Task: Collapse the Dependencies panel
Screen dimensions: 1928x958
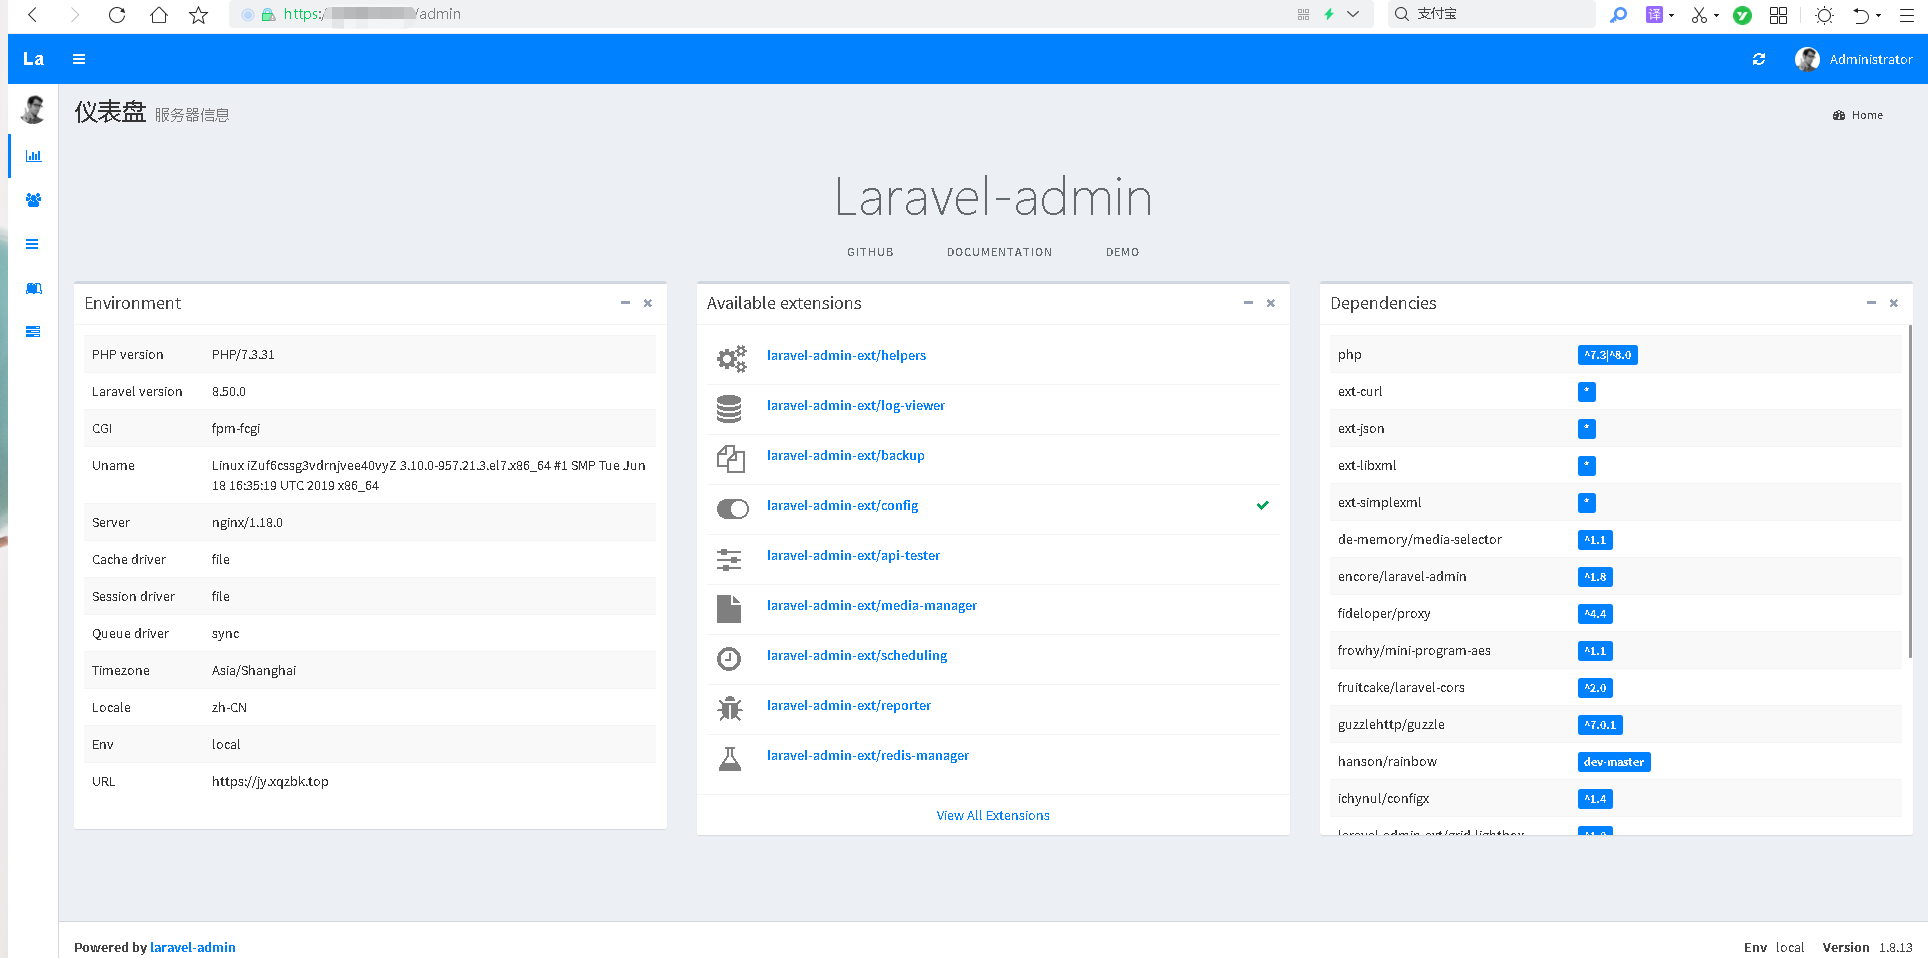Action: [1871, 303]
